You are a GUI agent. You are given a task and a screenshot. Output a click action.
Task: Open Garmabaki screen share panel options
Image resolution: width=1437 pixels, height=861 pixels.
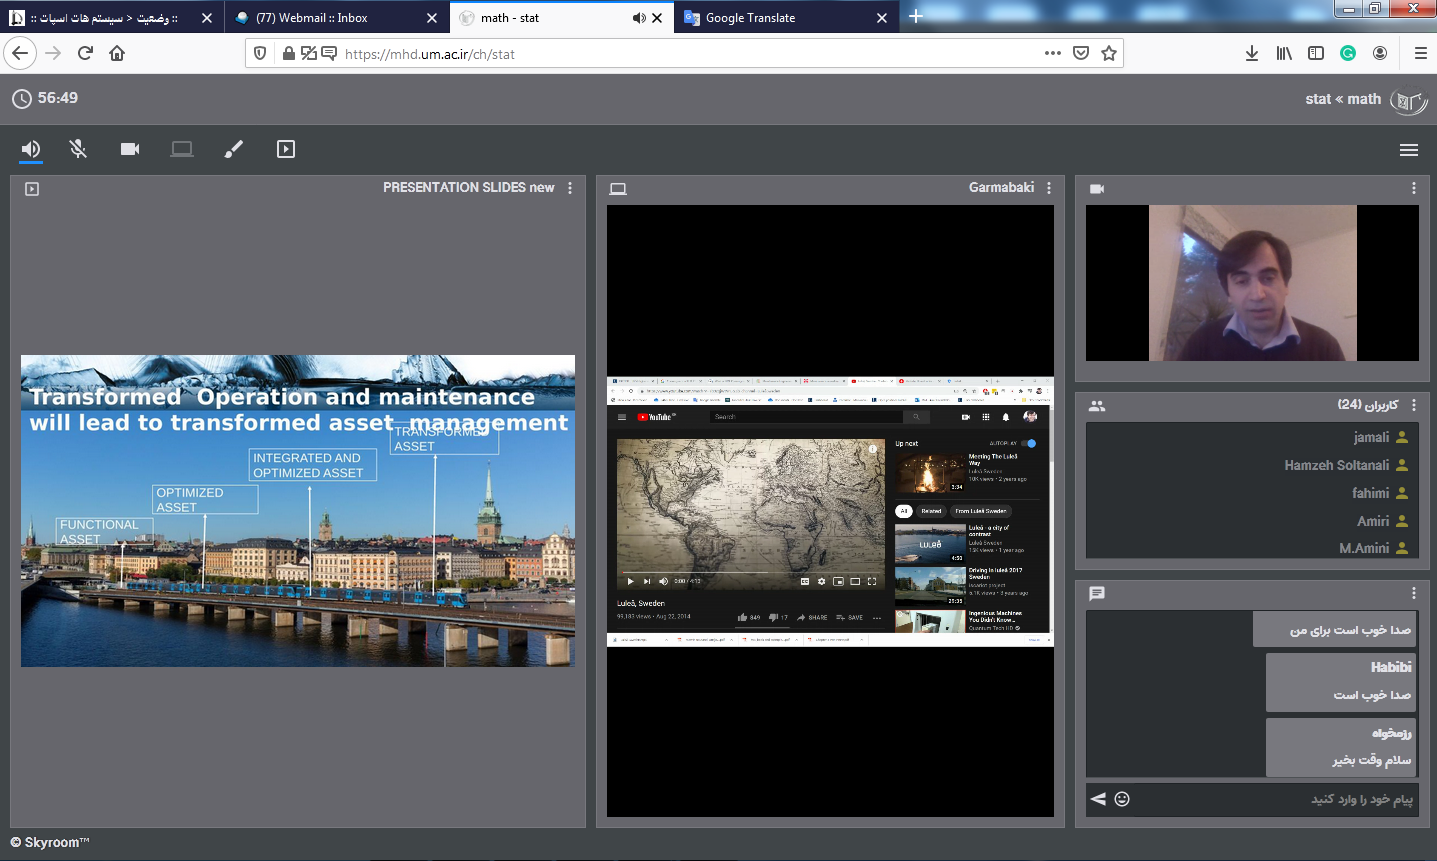coord(1048,188)
